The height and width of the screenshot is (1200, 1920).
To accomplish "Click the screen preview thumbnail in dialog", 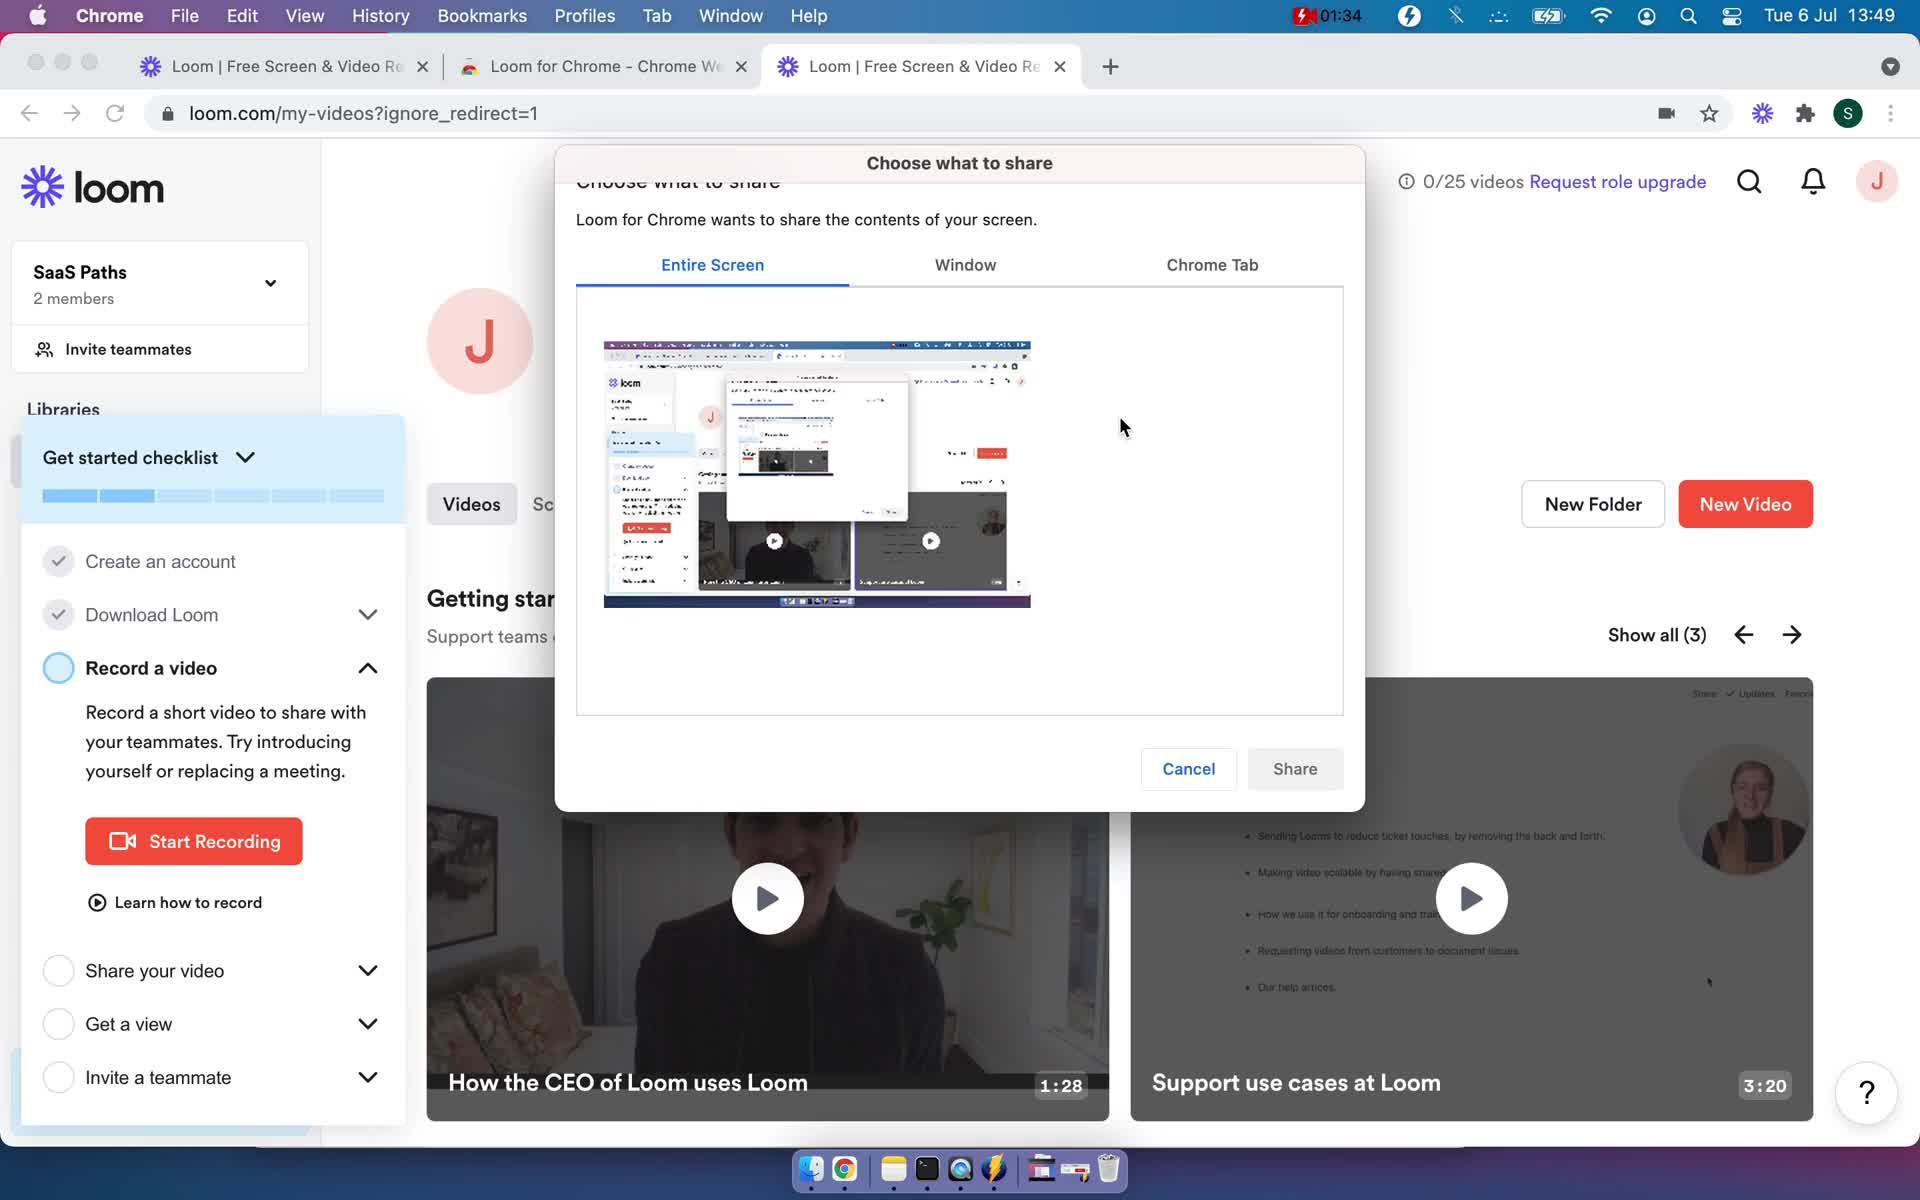I will click(816, 471).
